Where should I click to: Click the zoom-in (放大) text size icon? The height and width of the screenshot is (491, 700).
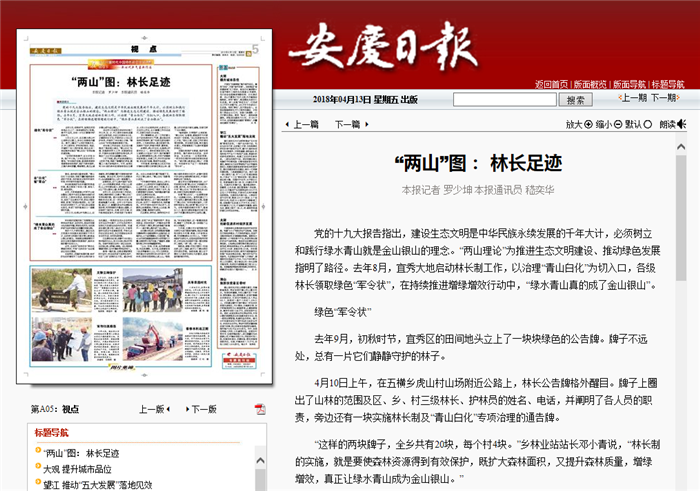(587, 125)
